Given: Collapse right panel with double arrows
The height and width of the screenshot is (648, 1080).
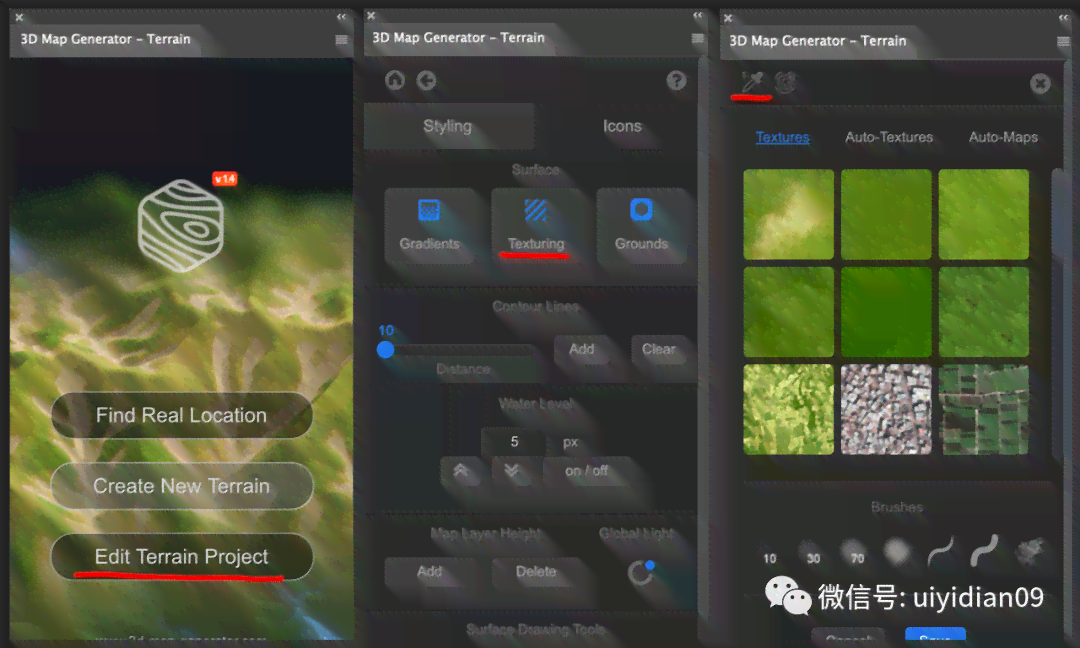Looking at the screenshot, I should tap(1063, 17).
